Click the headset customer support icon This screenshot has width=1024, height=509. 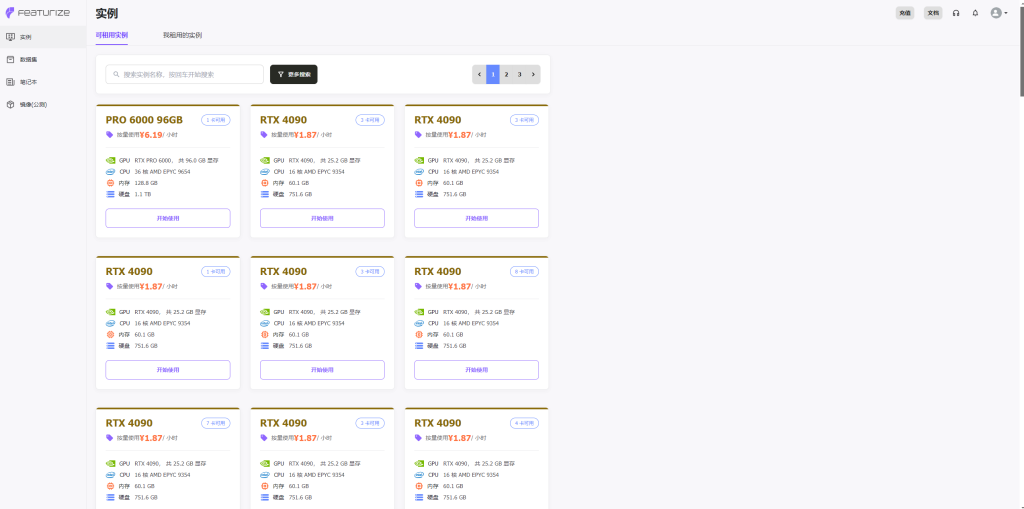click(956, 13)
